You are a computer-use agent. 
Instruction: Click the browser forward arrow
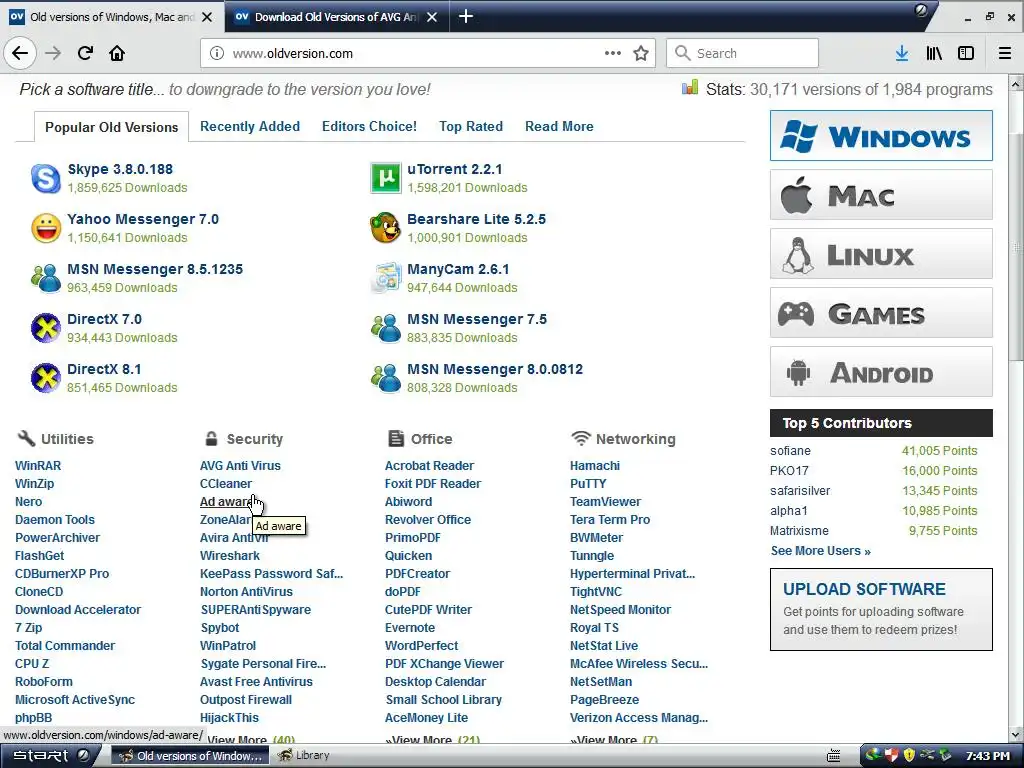coord(53,53)
